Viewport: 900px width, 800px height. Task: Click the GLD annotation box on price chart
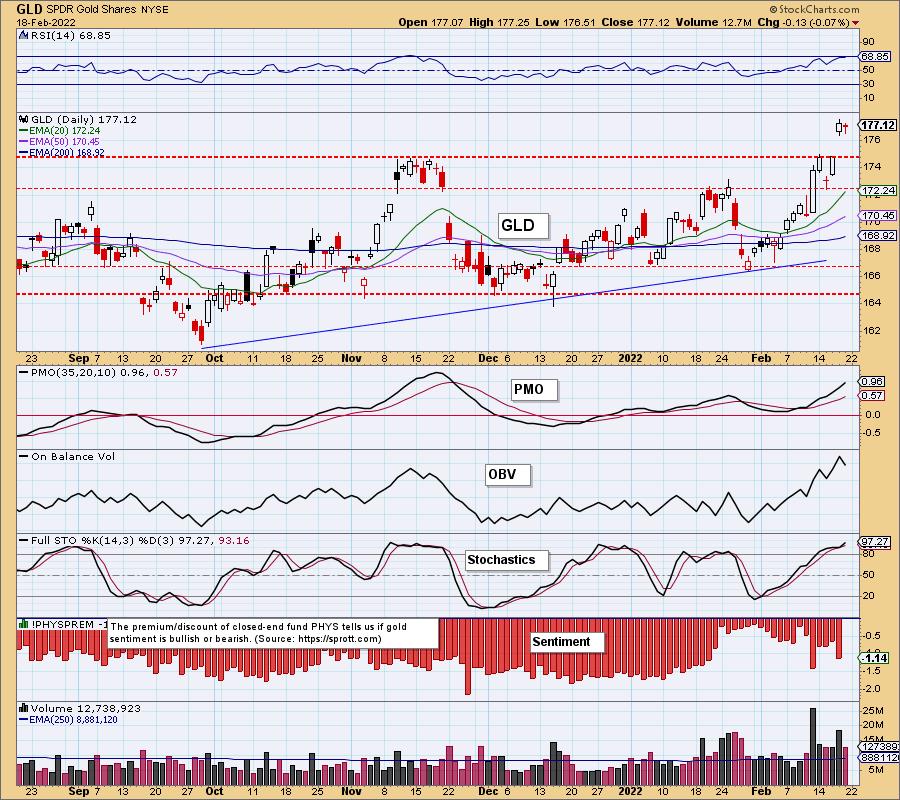[522, 226]
